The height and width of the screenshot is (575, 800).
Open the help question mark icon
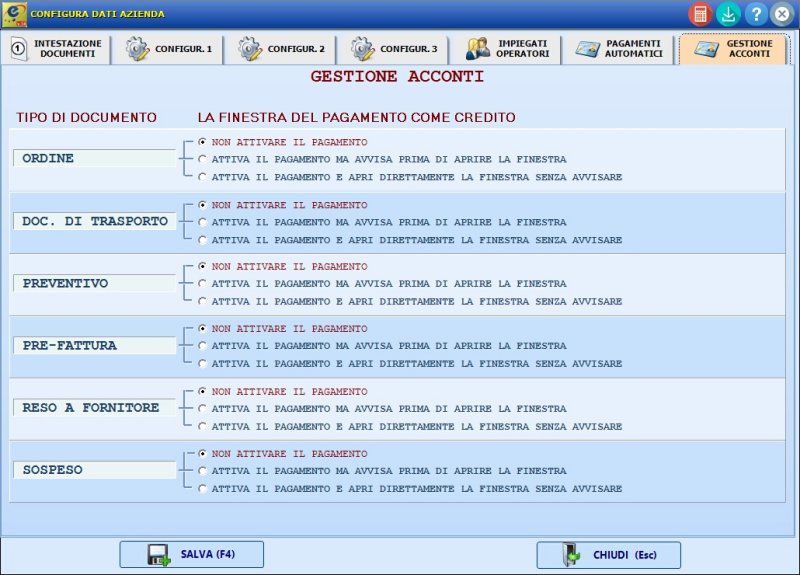point(756,14)
